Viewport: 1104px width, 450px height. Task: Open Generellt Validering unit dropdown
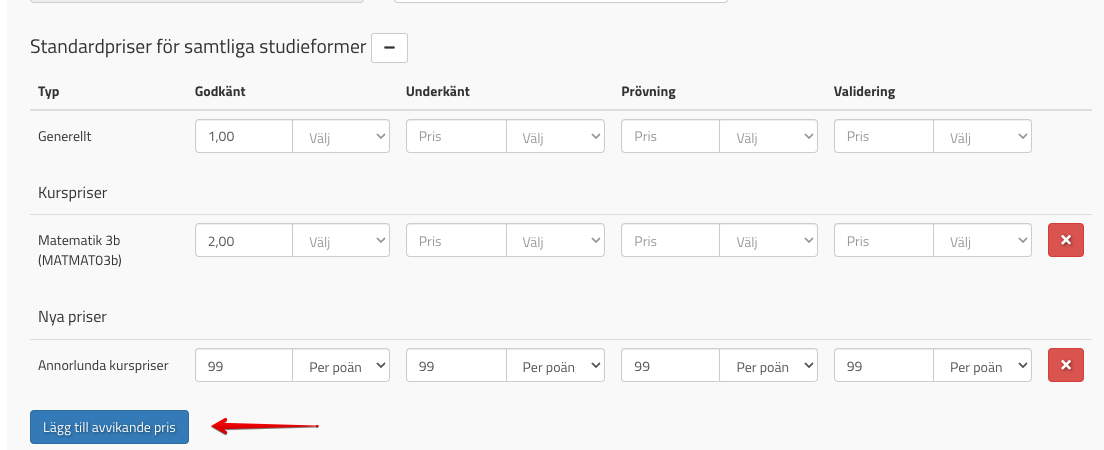[x=982, y=137]
